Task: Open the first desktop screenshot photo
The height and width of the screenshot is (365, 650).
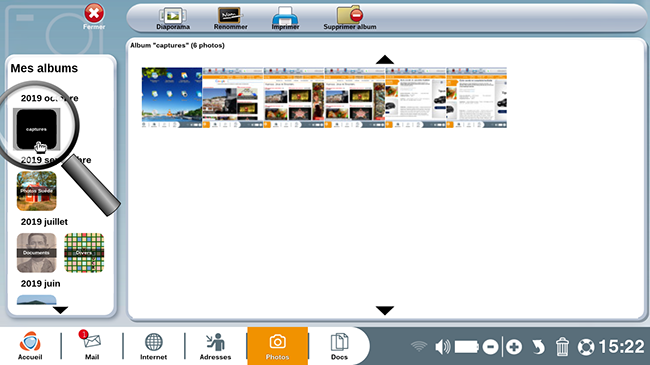Action: 172,97
